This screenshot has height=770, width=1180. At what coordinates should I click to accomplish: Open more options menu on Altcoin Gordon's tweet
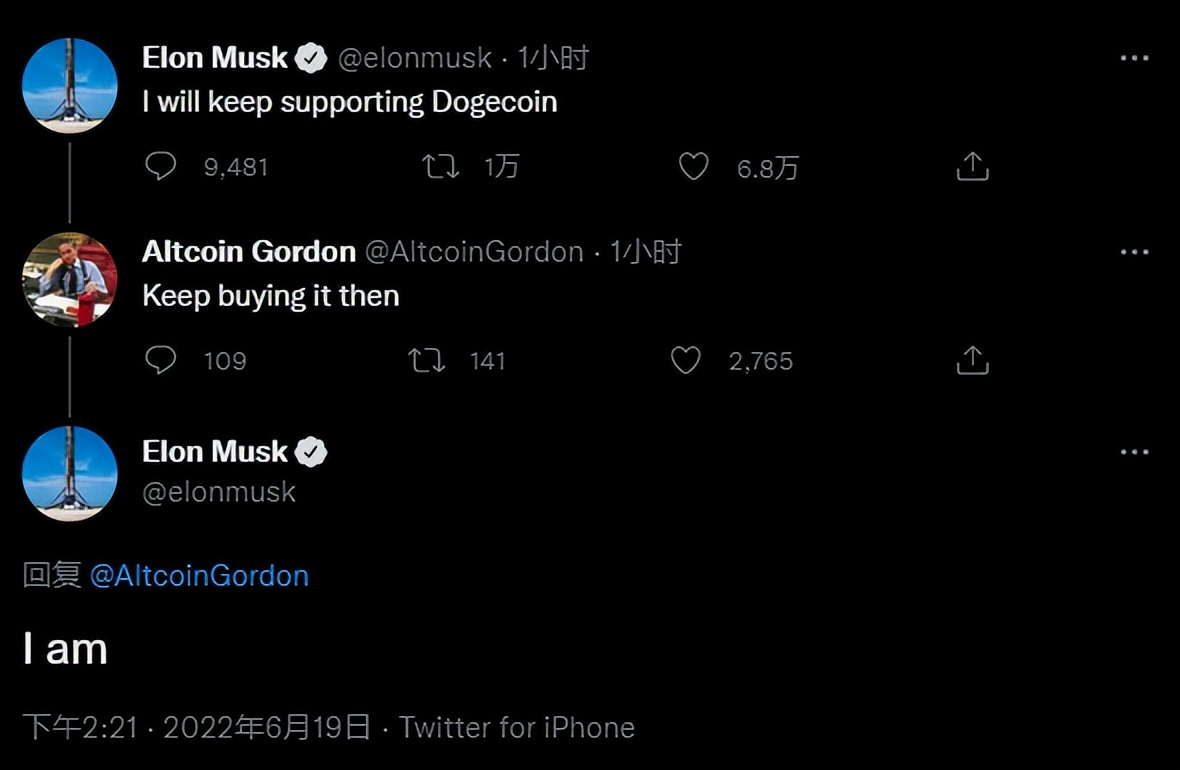tap(1134, 252)
